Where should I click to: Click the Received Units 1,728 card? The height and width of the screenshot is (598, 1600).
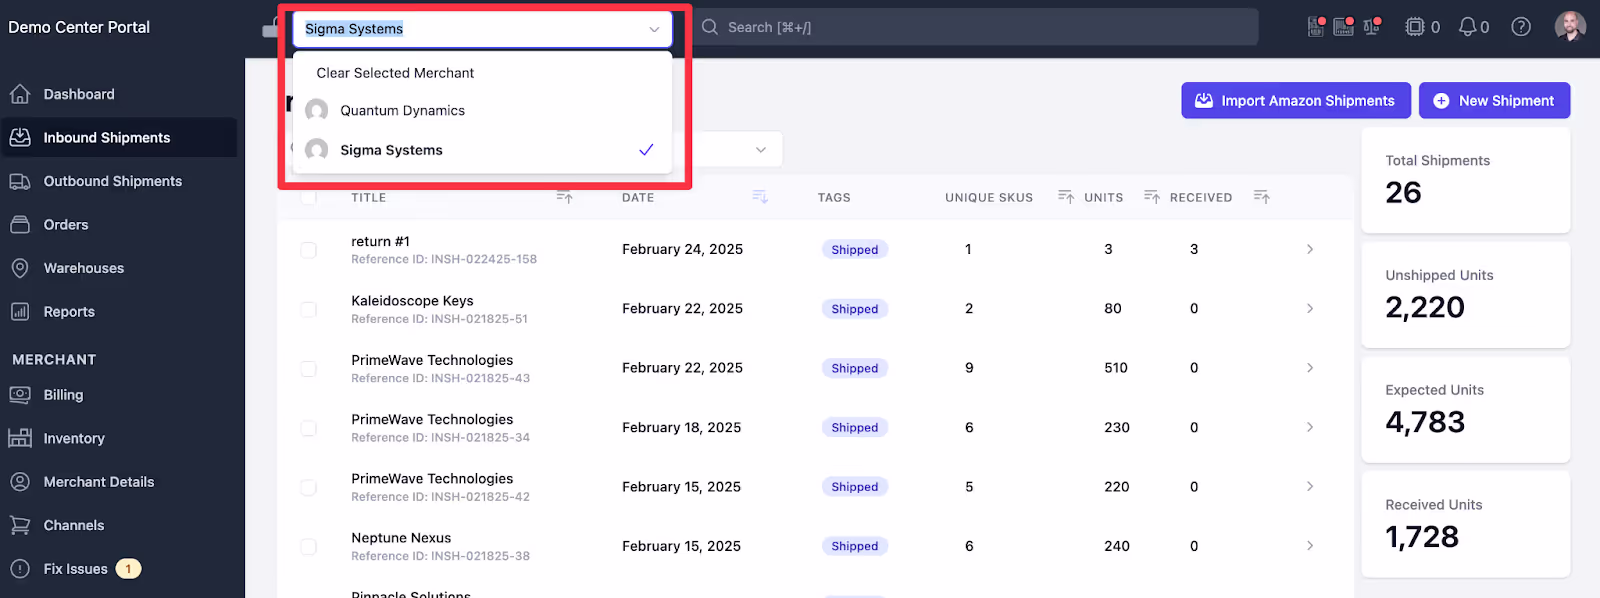1466,524
